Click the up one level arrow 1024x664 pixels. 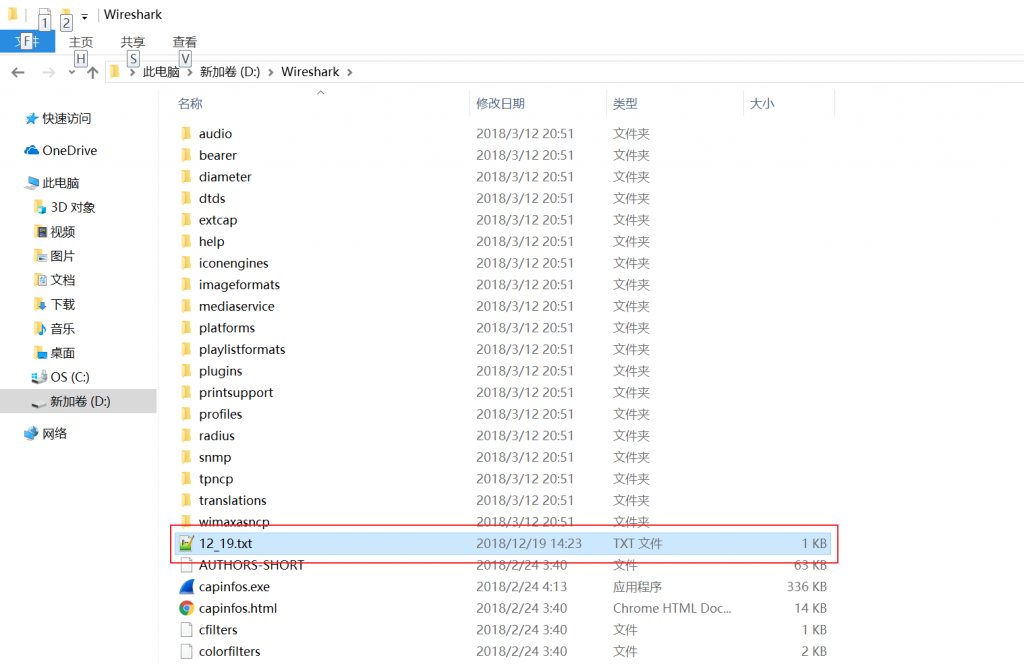(x=93, y=72)
